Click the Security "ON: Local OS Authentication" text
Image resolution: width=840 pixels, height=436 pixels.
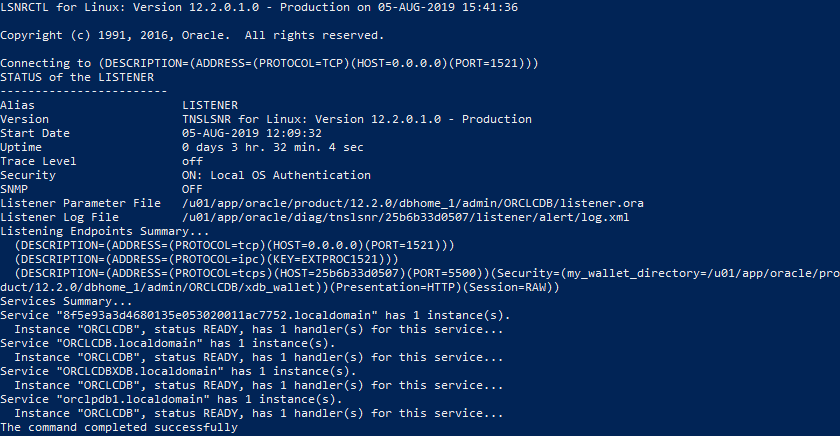[x=276, y=175]
